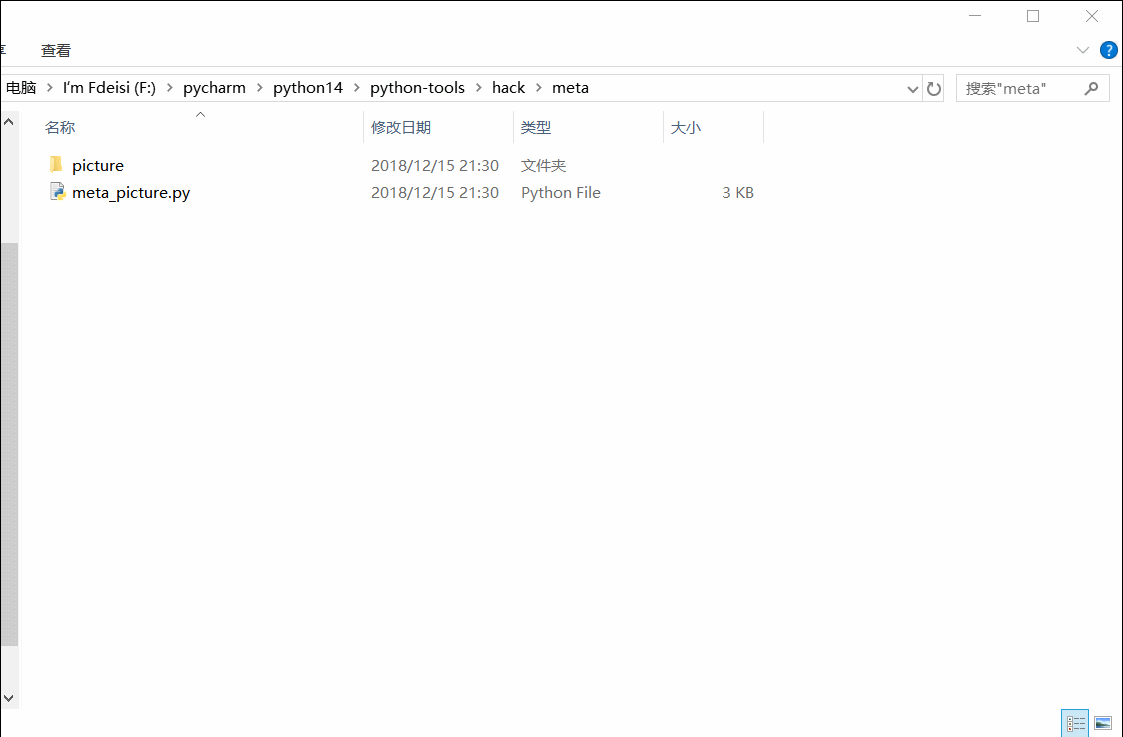1123x737 pixels.
Task: Select the meta_picture.py Python file icon
Action: point(57,192)
